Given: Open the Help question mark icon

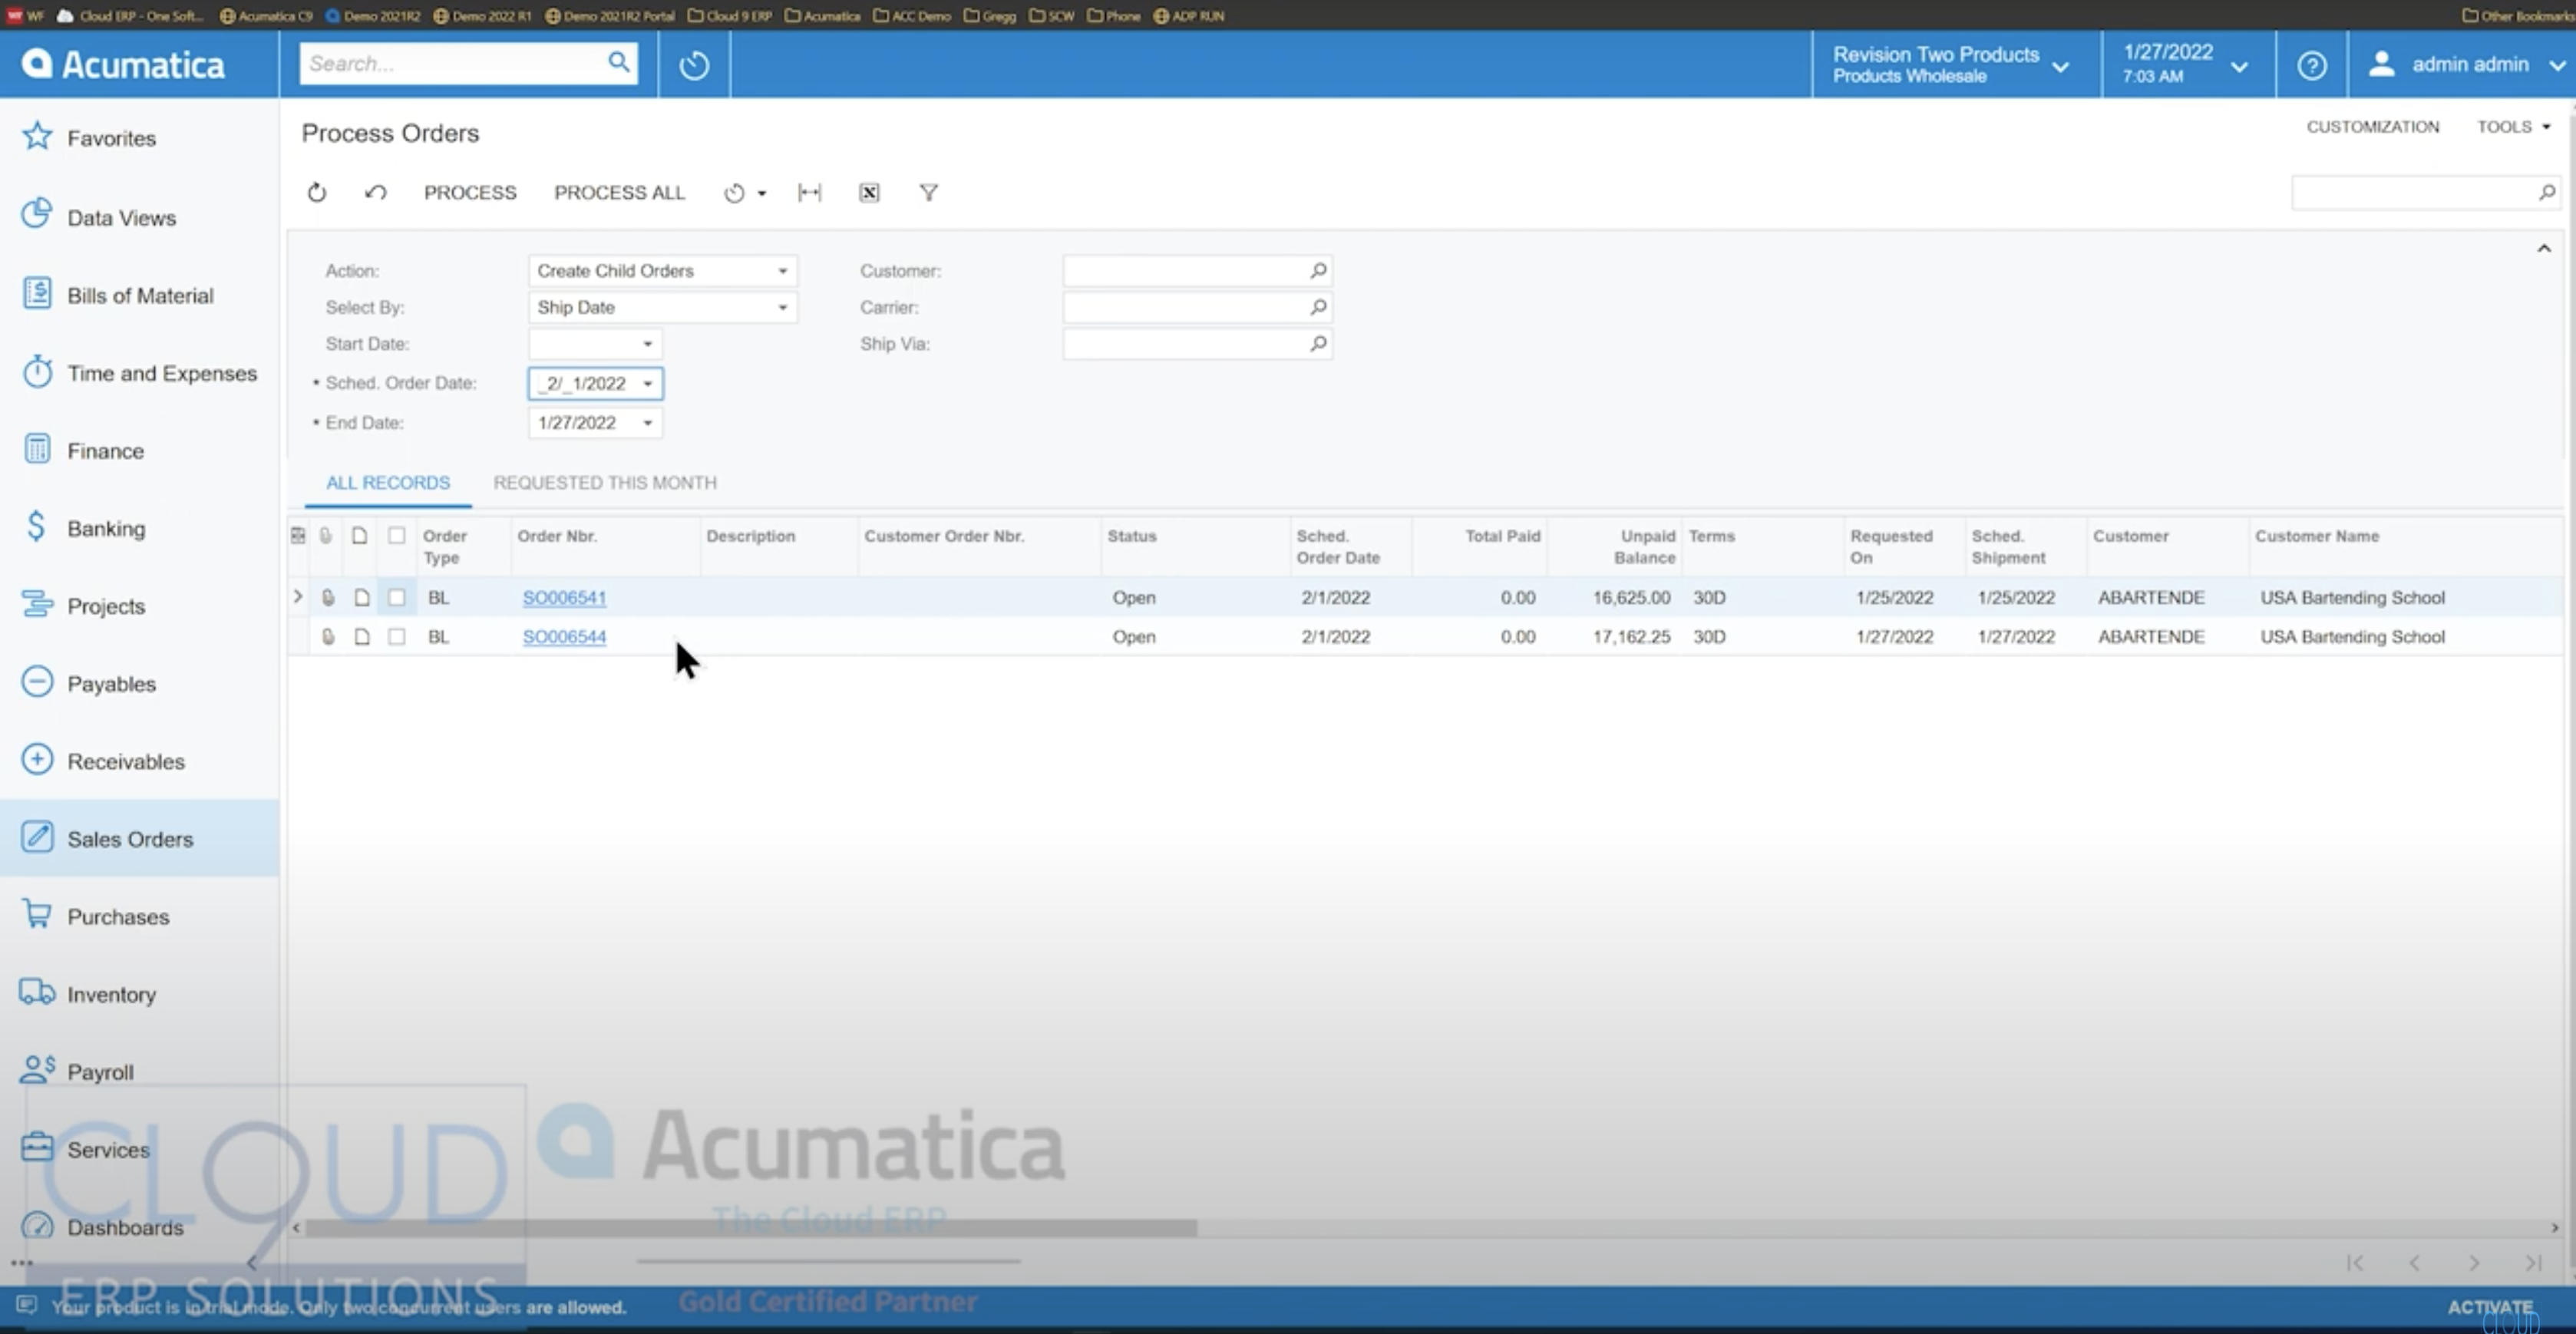Looking at the screenshot, I should coord(2311,65).
